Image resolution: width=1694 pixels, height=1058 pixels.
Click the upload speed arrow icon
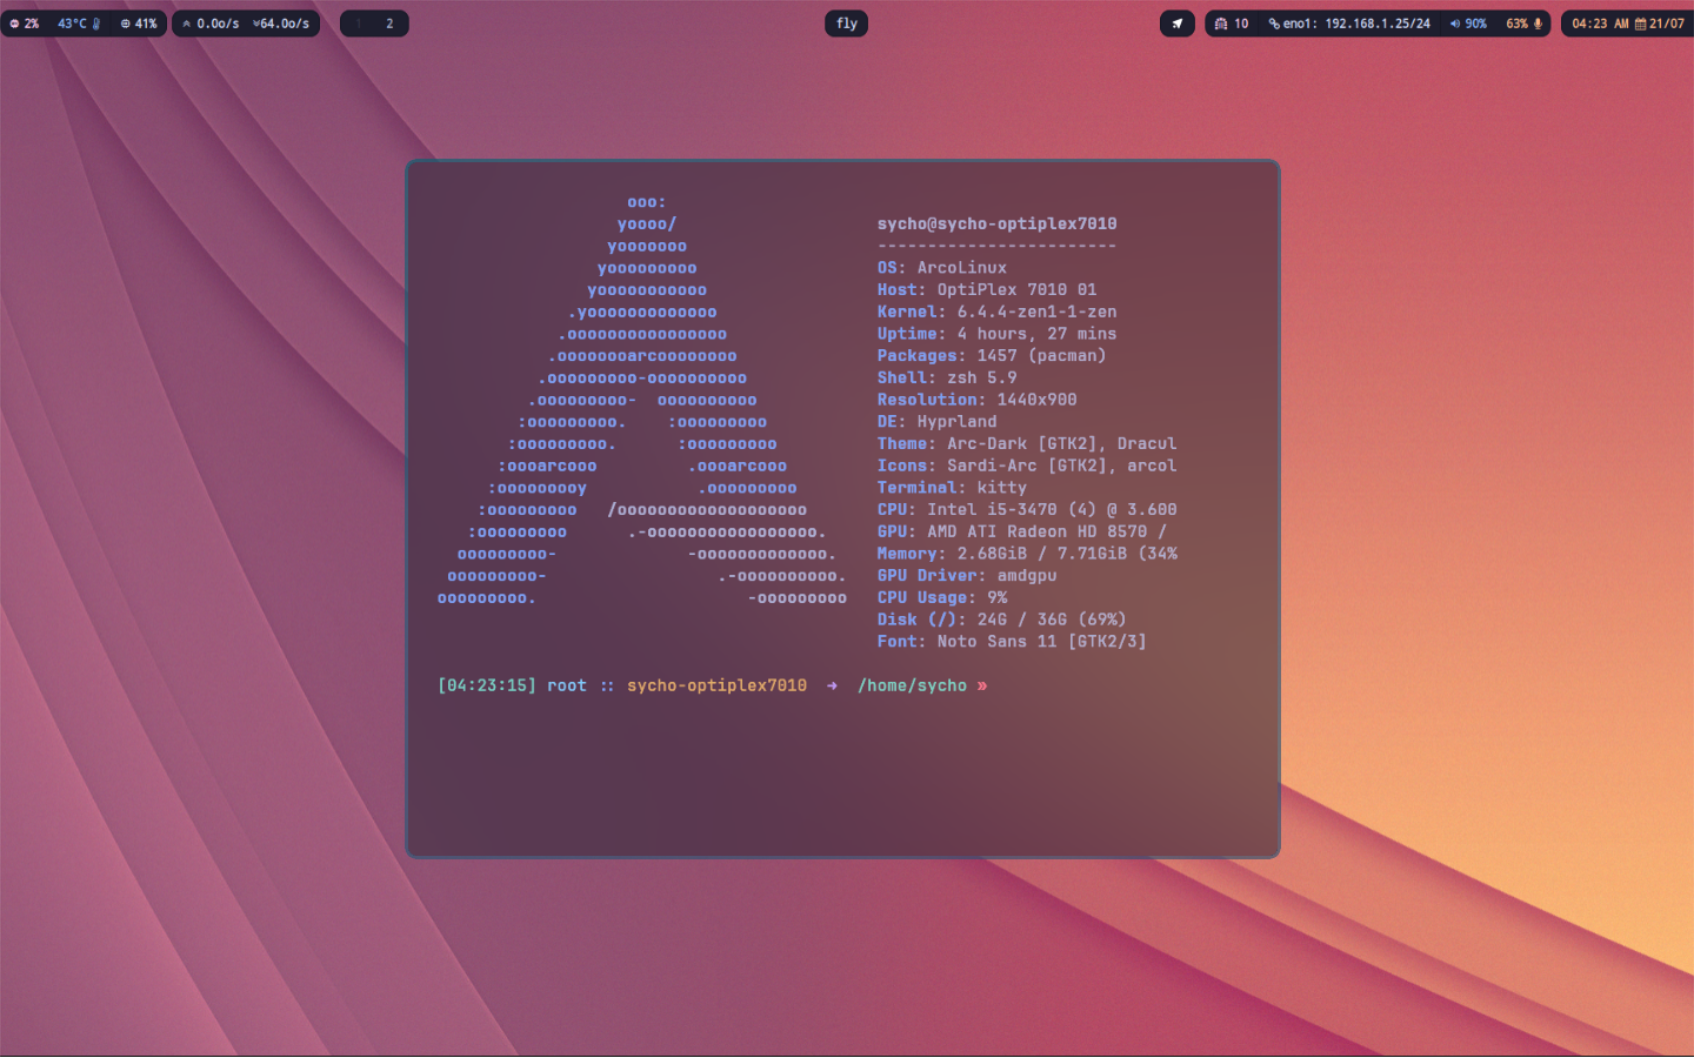tap(187, 23)
